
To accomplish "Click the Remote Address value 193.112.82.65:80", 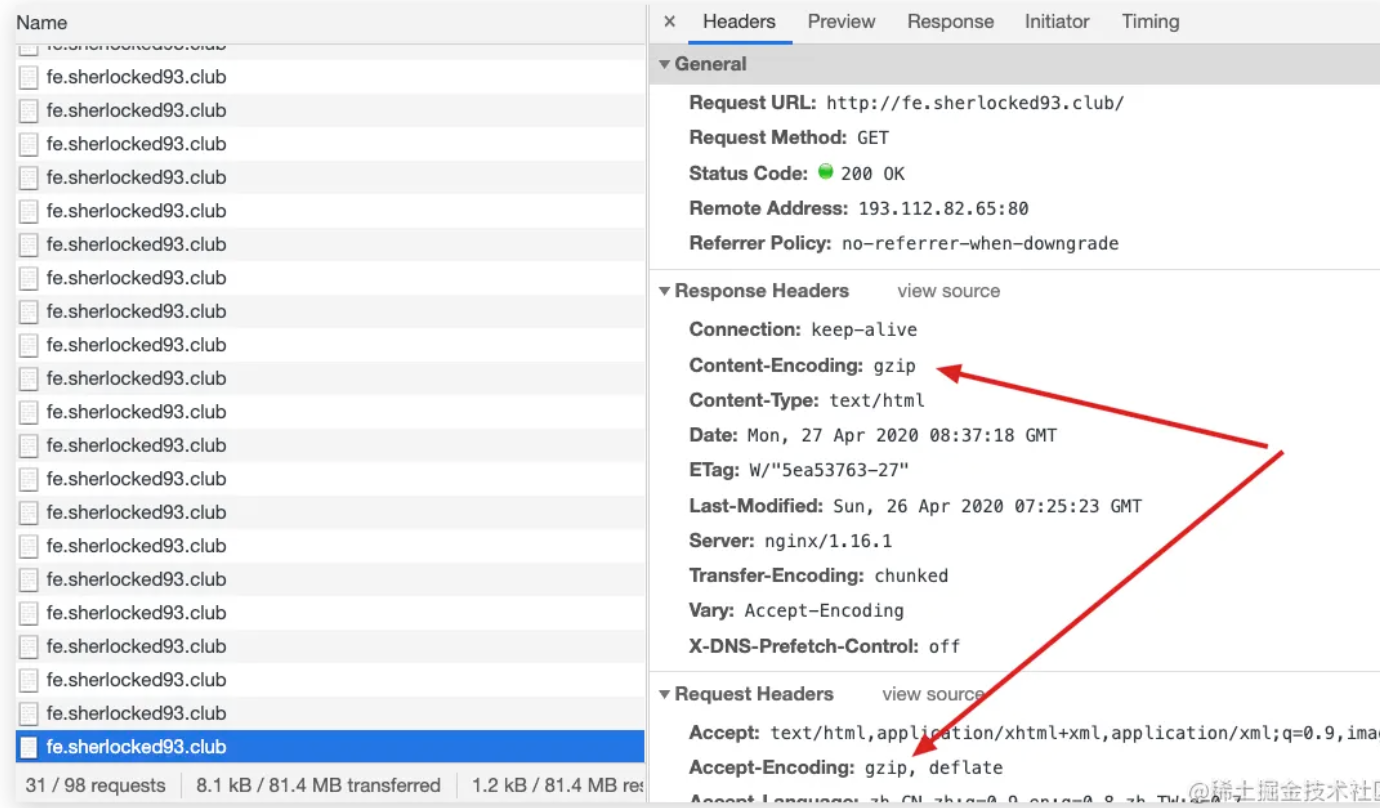I will tap(943, 209).
